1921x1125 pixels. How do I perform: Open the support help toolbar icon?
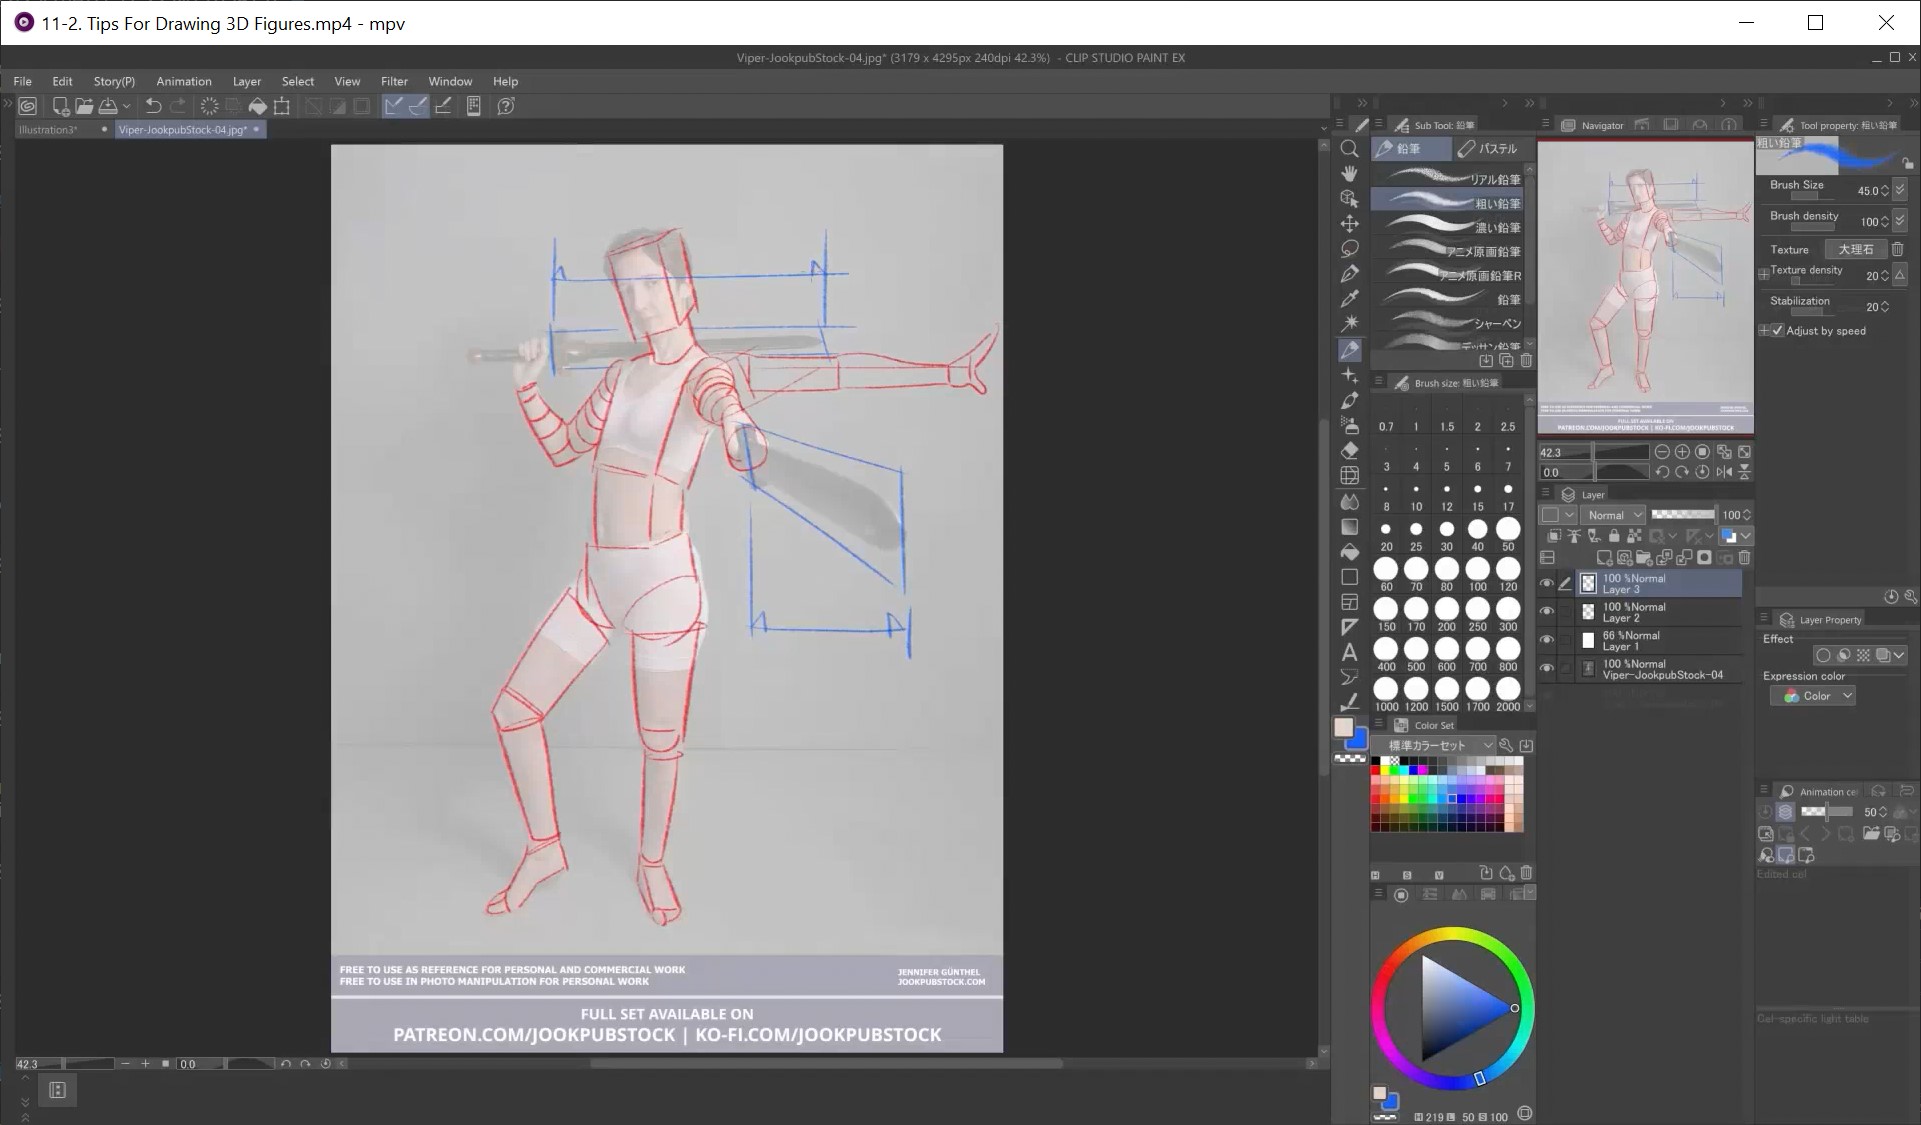pos(506,106)
